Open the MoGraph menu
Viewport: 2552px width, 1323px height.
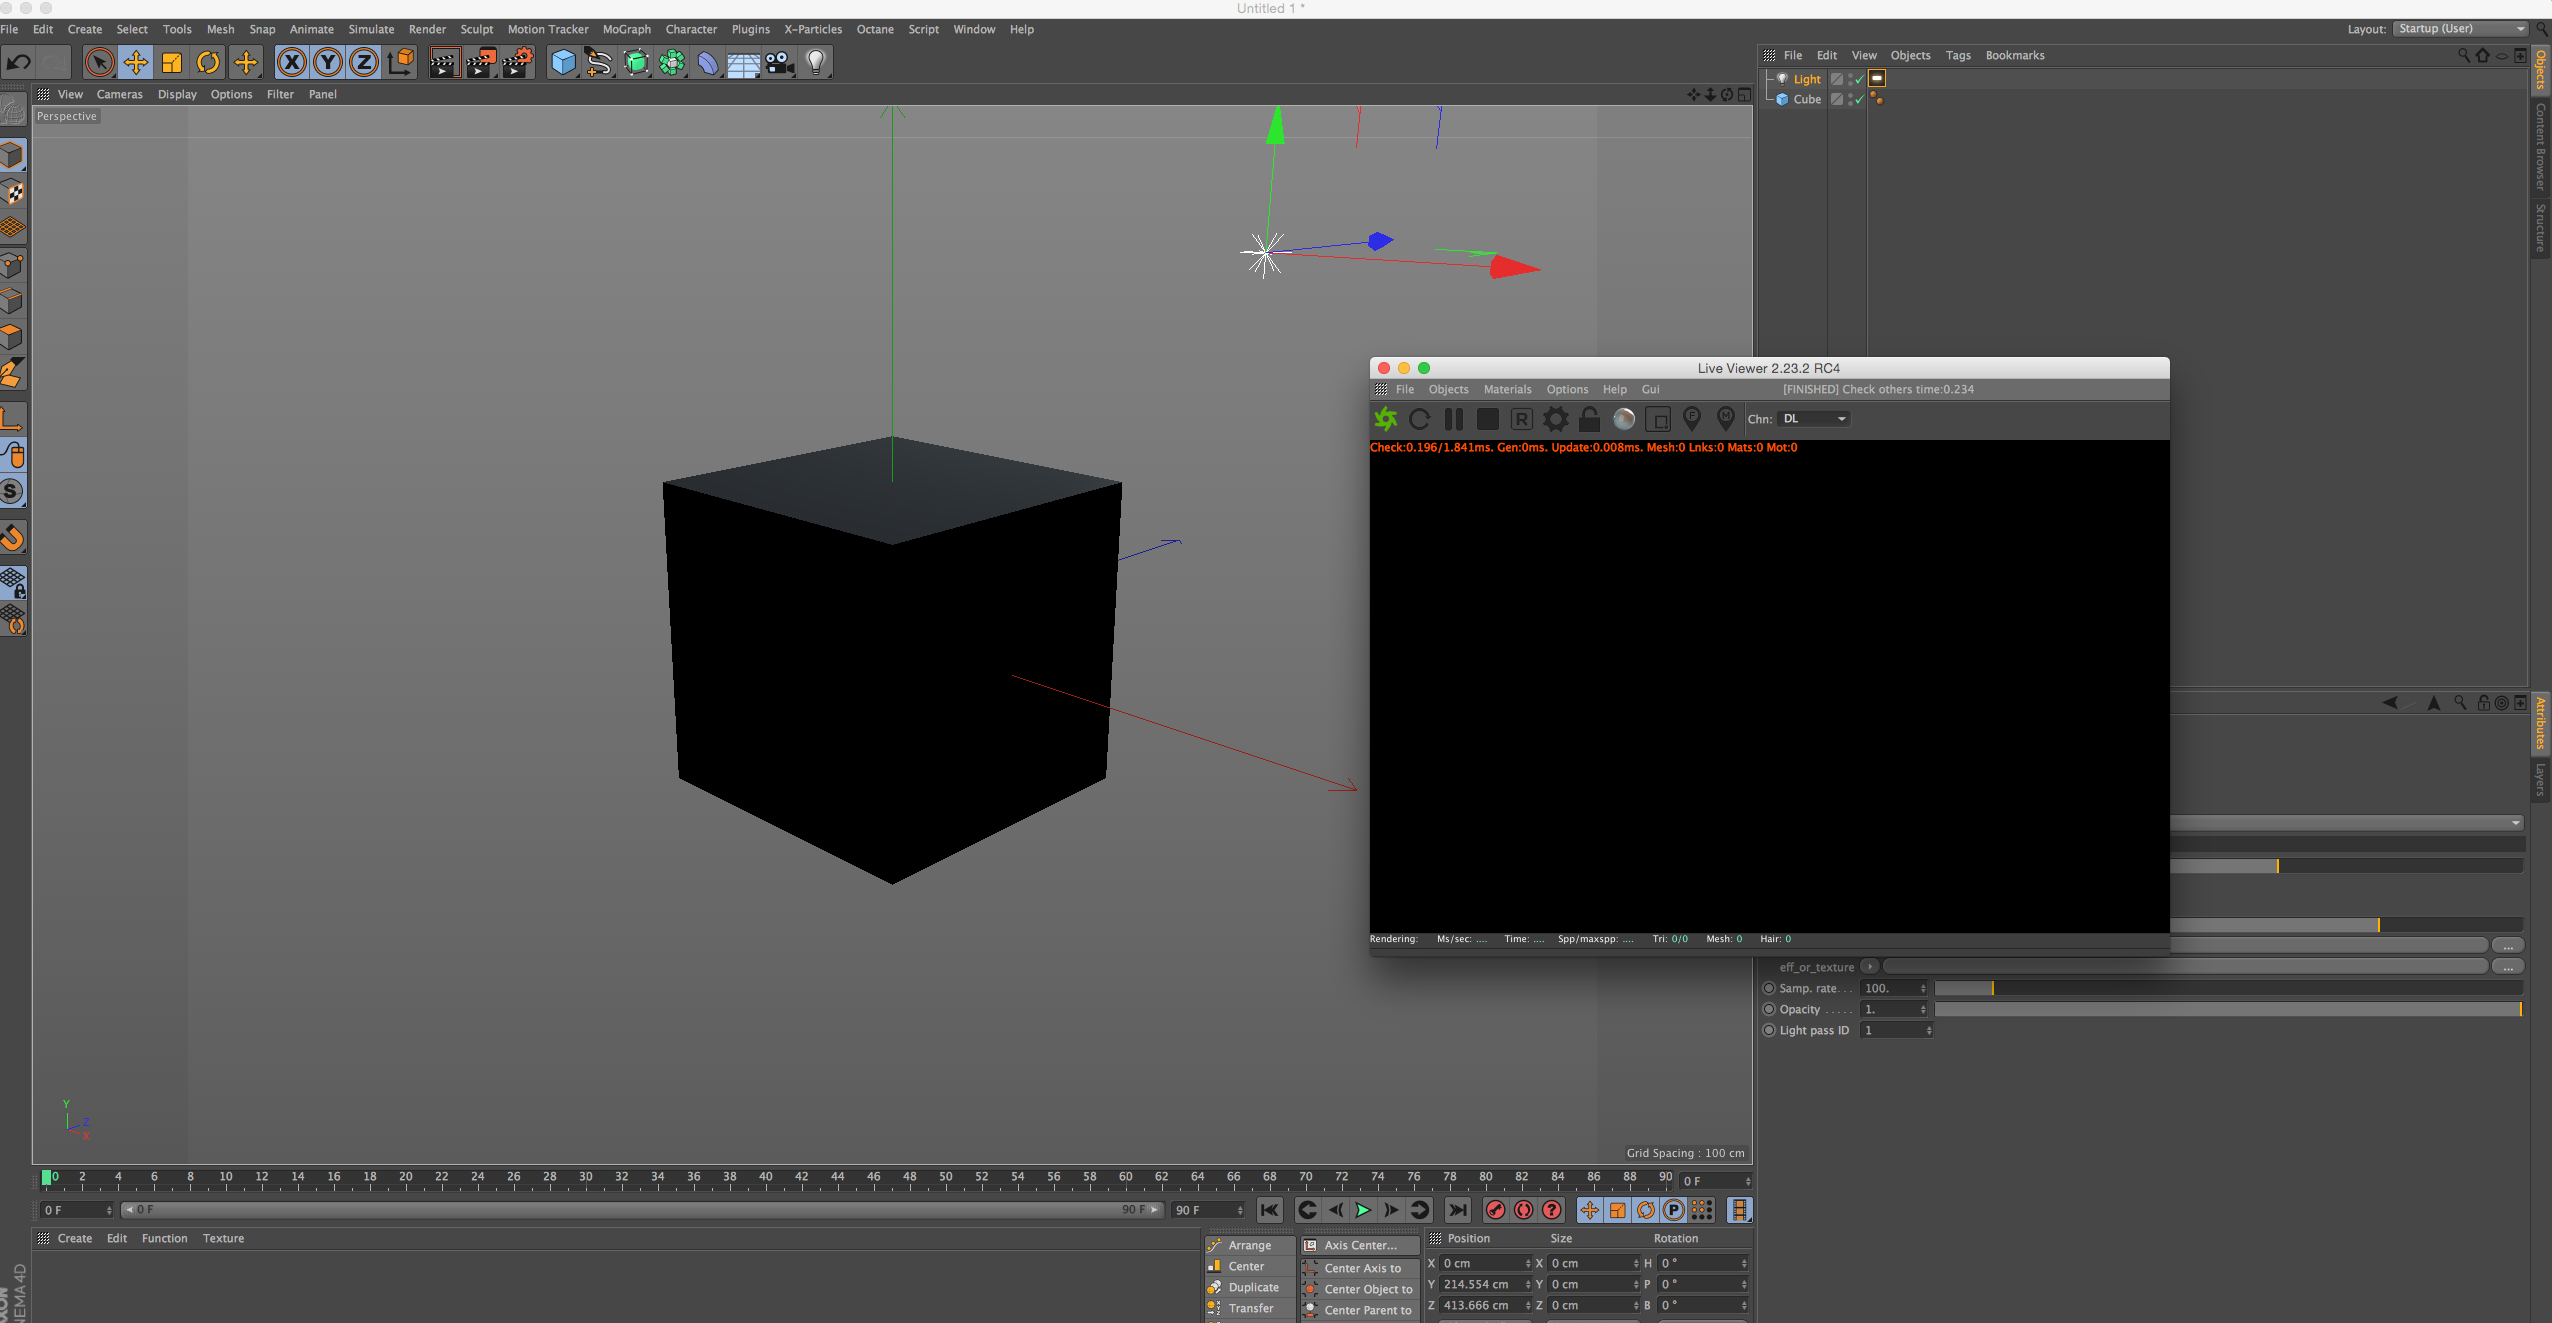click(626, 29)
